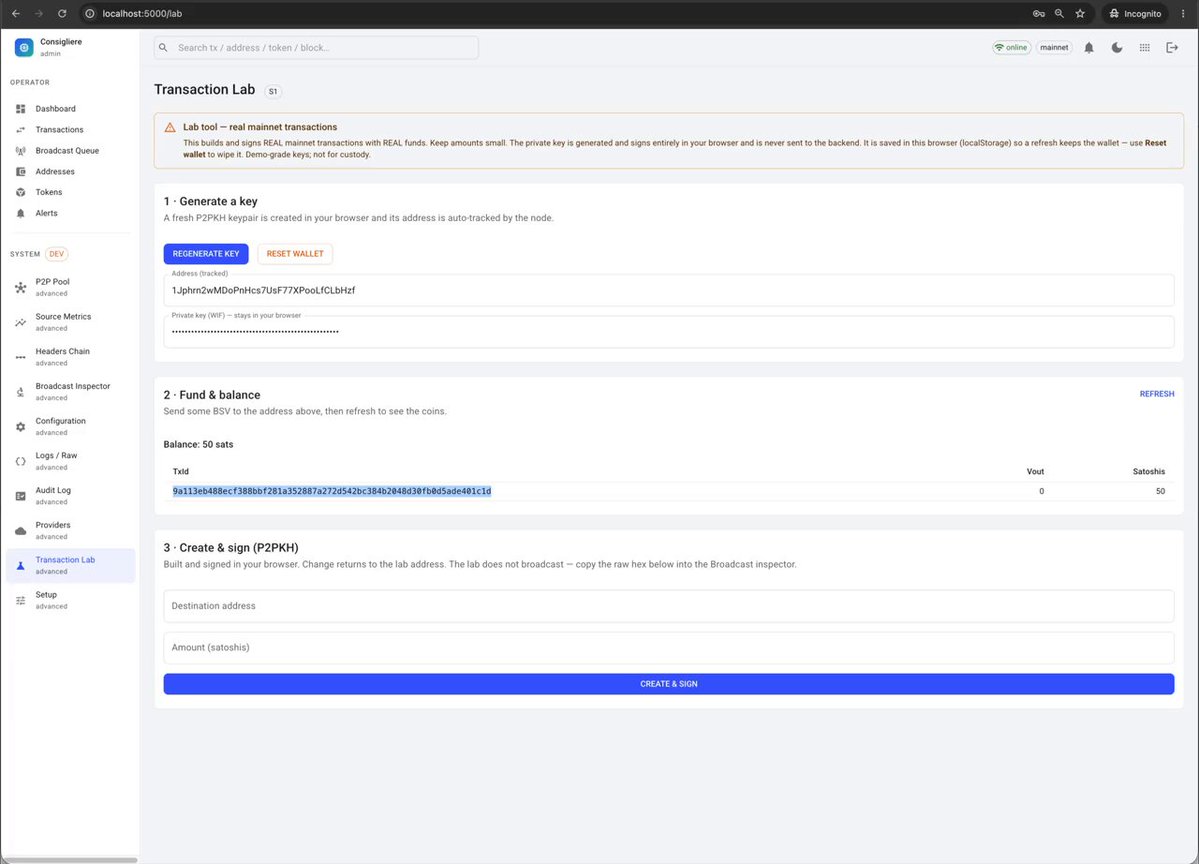Click REFRESH in Fund & balance
This screenshot has height=864, width=1199.
(x=1156, y=394)
